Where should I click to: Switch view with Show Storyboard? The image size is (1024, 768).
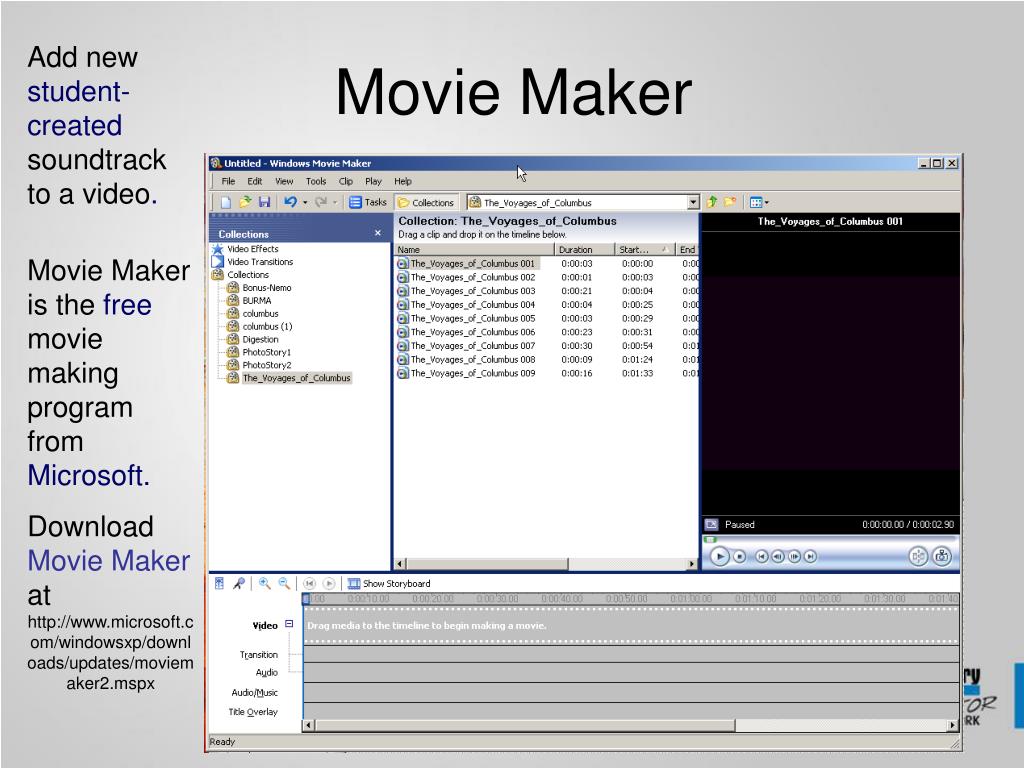389,584
